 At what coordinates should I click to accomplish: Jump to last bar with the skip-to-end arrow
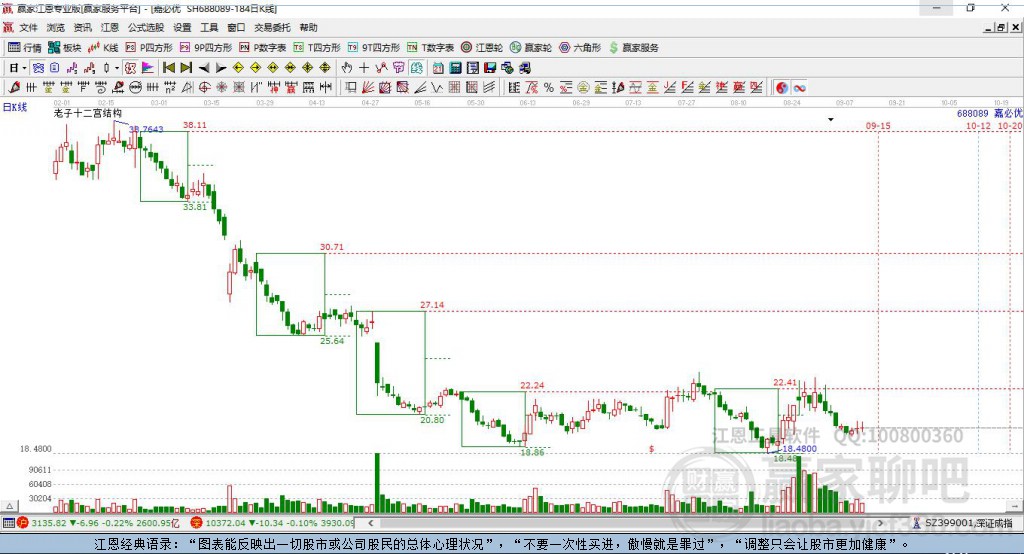pyautogui.click(x=186, y=68)
